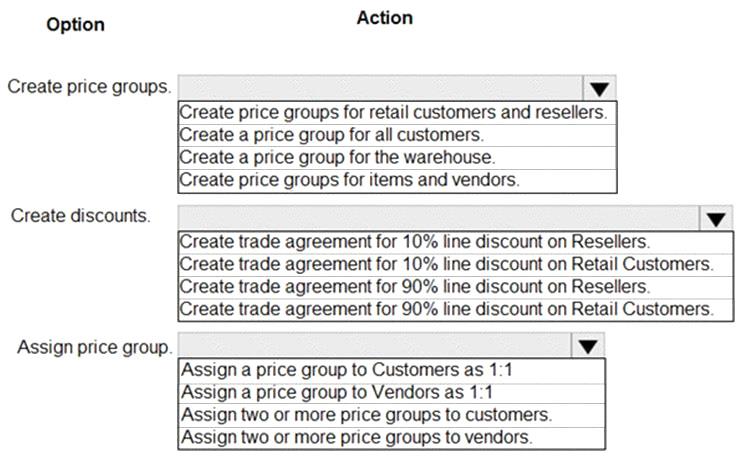The image size is (739, 457).
Task: Pick 'Create a price group for the warehouse'
Action: tap(338, 157)
